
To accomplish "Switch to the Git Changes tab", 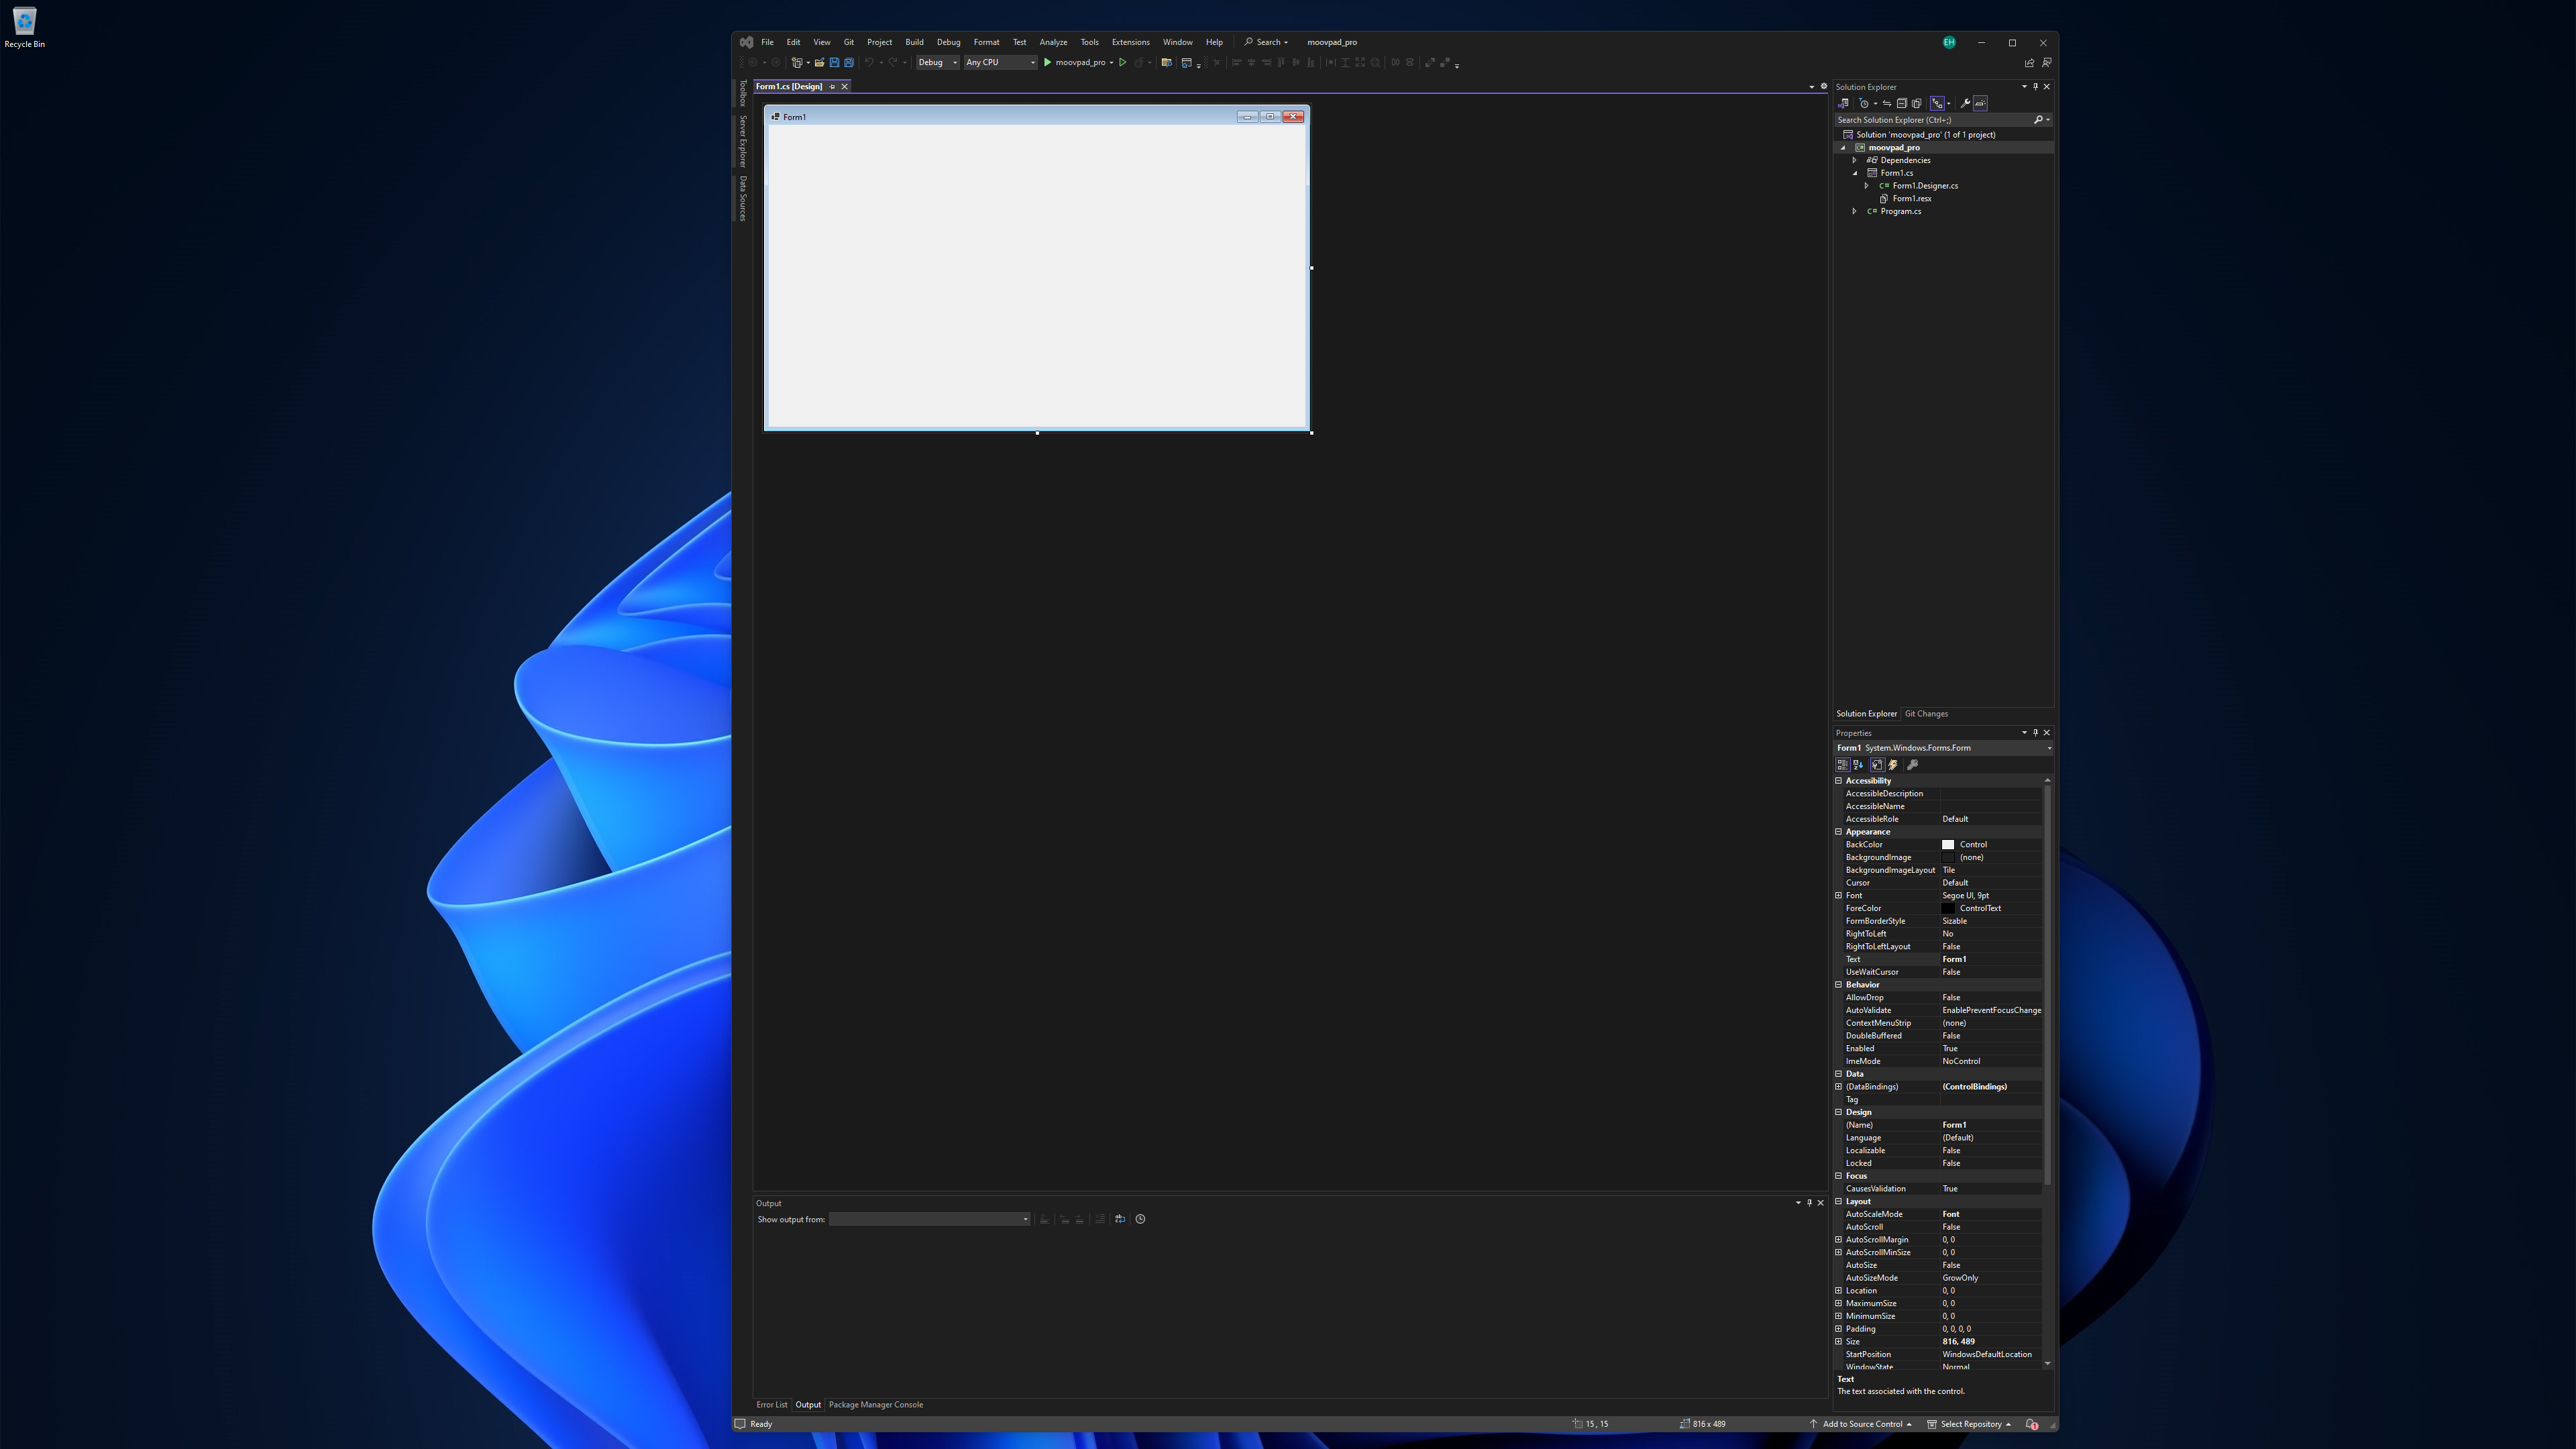I will click(x=1926, y=714).
